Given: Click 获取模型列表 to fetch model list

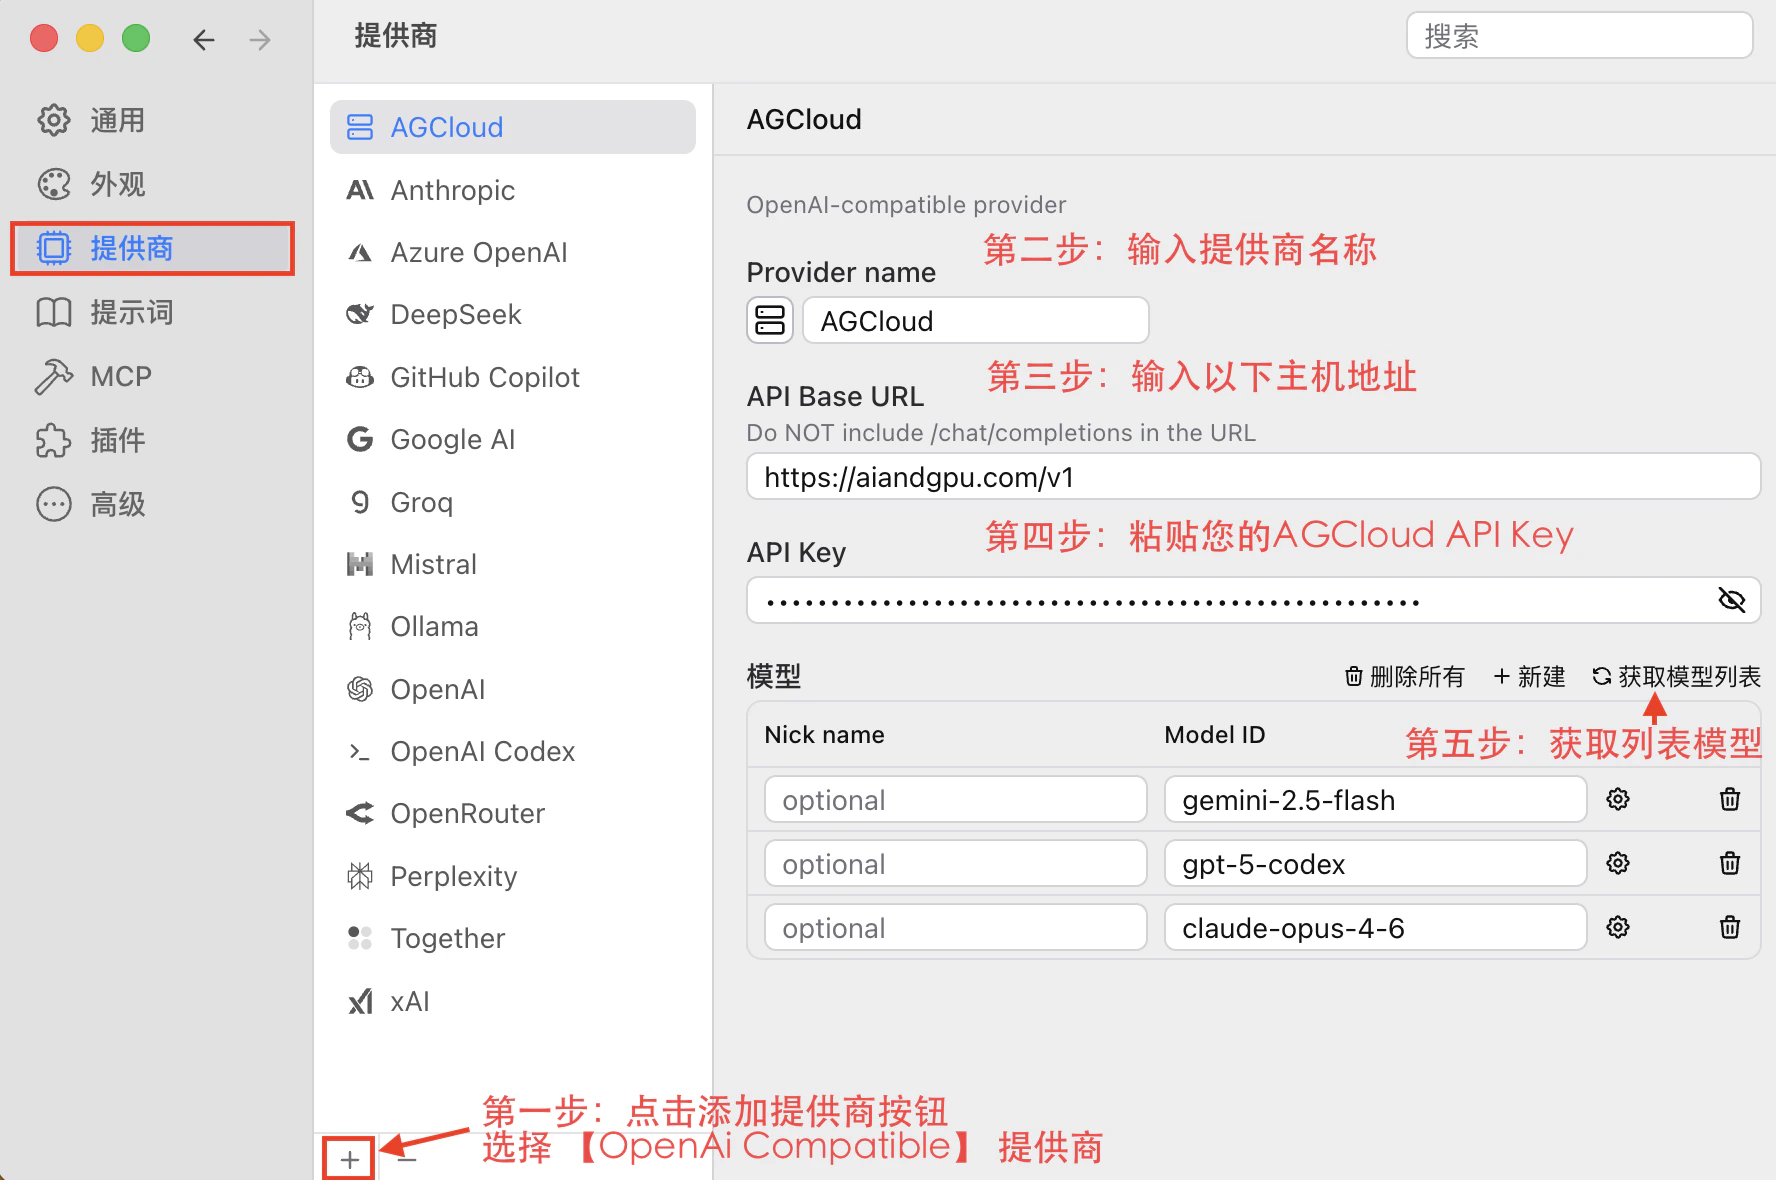Looking at the screenshot, I should pos(1676,677).
